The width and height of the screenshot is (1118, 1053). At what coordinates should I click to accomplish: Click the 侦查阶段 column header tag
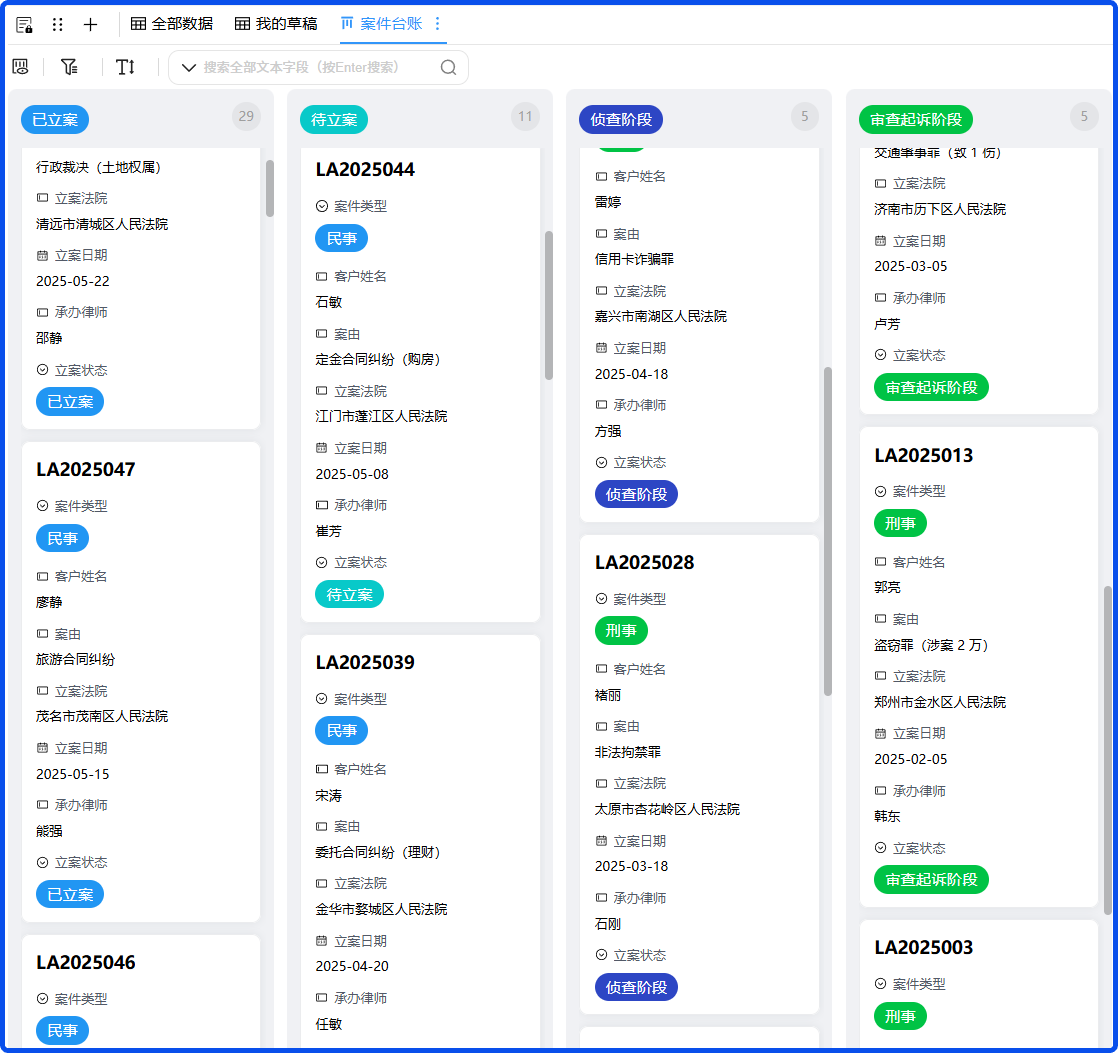click(620, 120)
